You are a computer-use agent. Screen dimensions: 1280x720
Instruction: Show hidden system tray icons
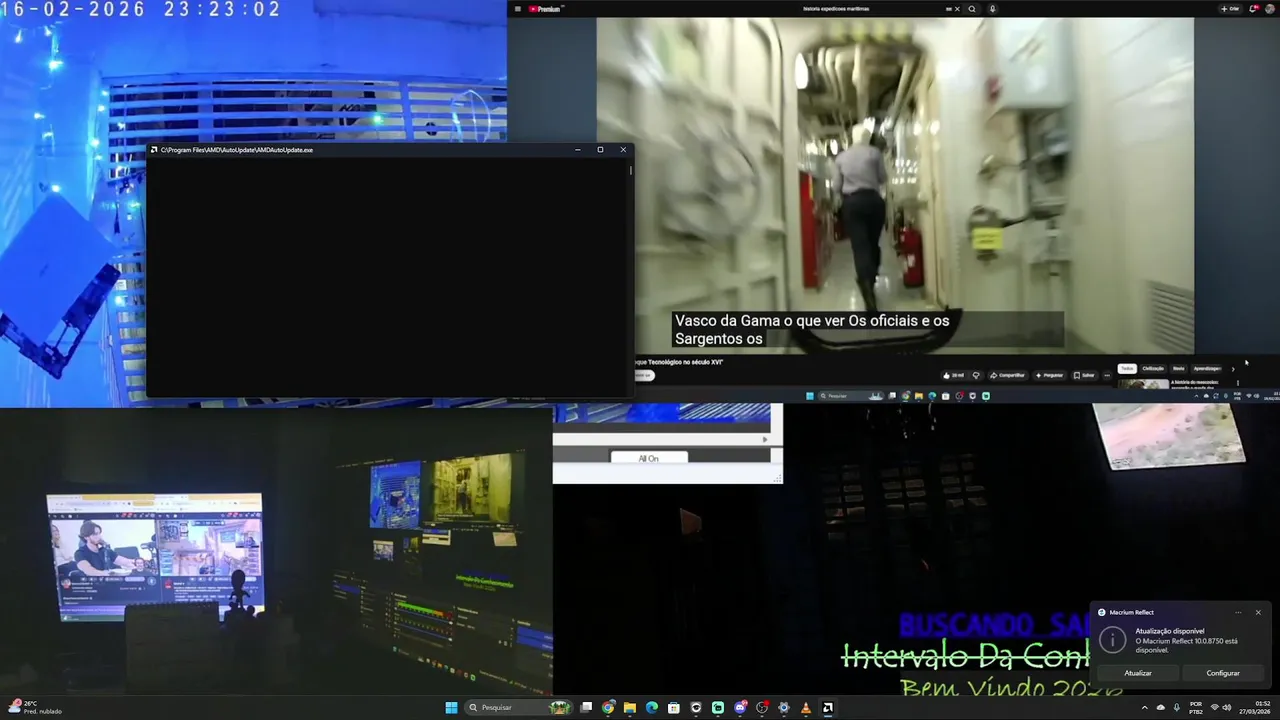[x=1145, y=708]
